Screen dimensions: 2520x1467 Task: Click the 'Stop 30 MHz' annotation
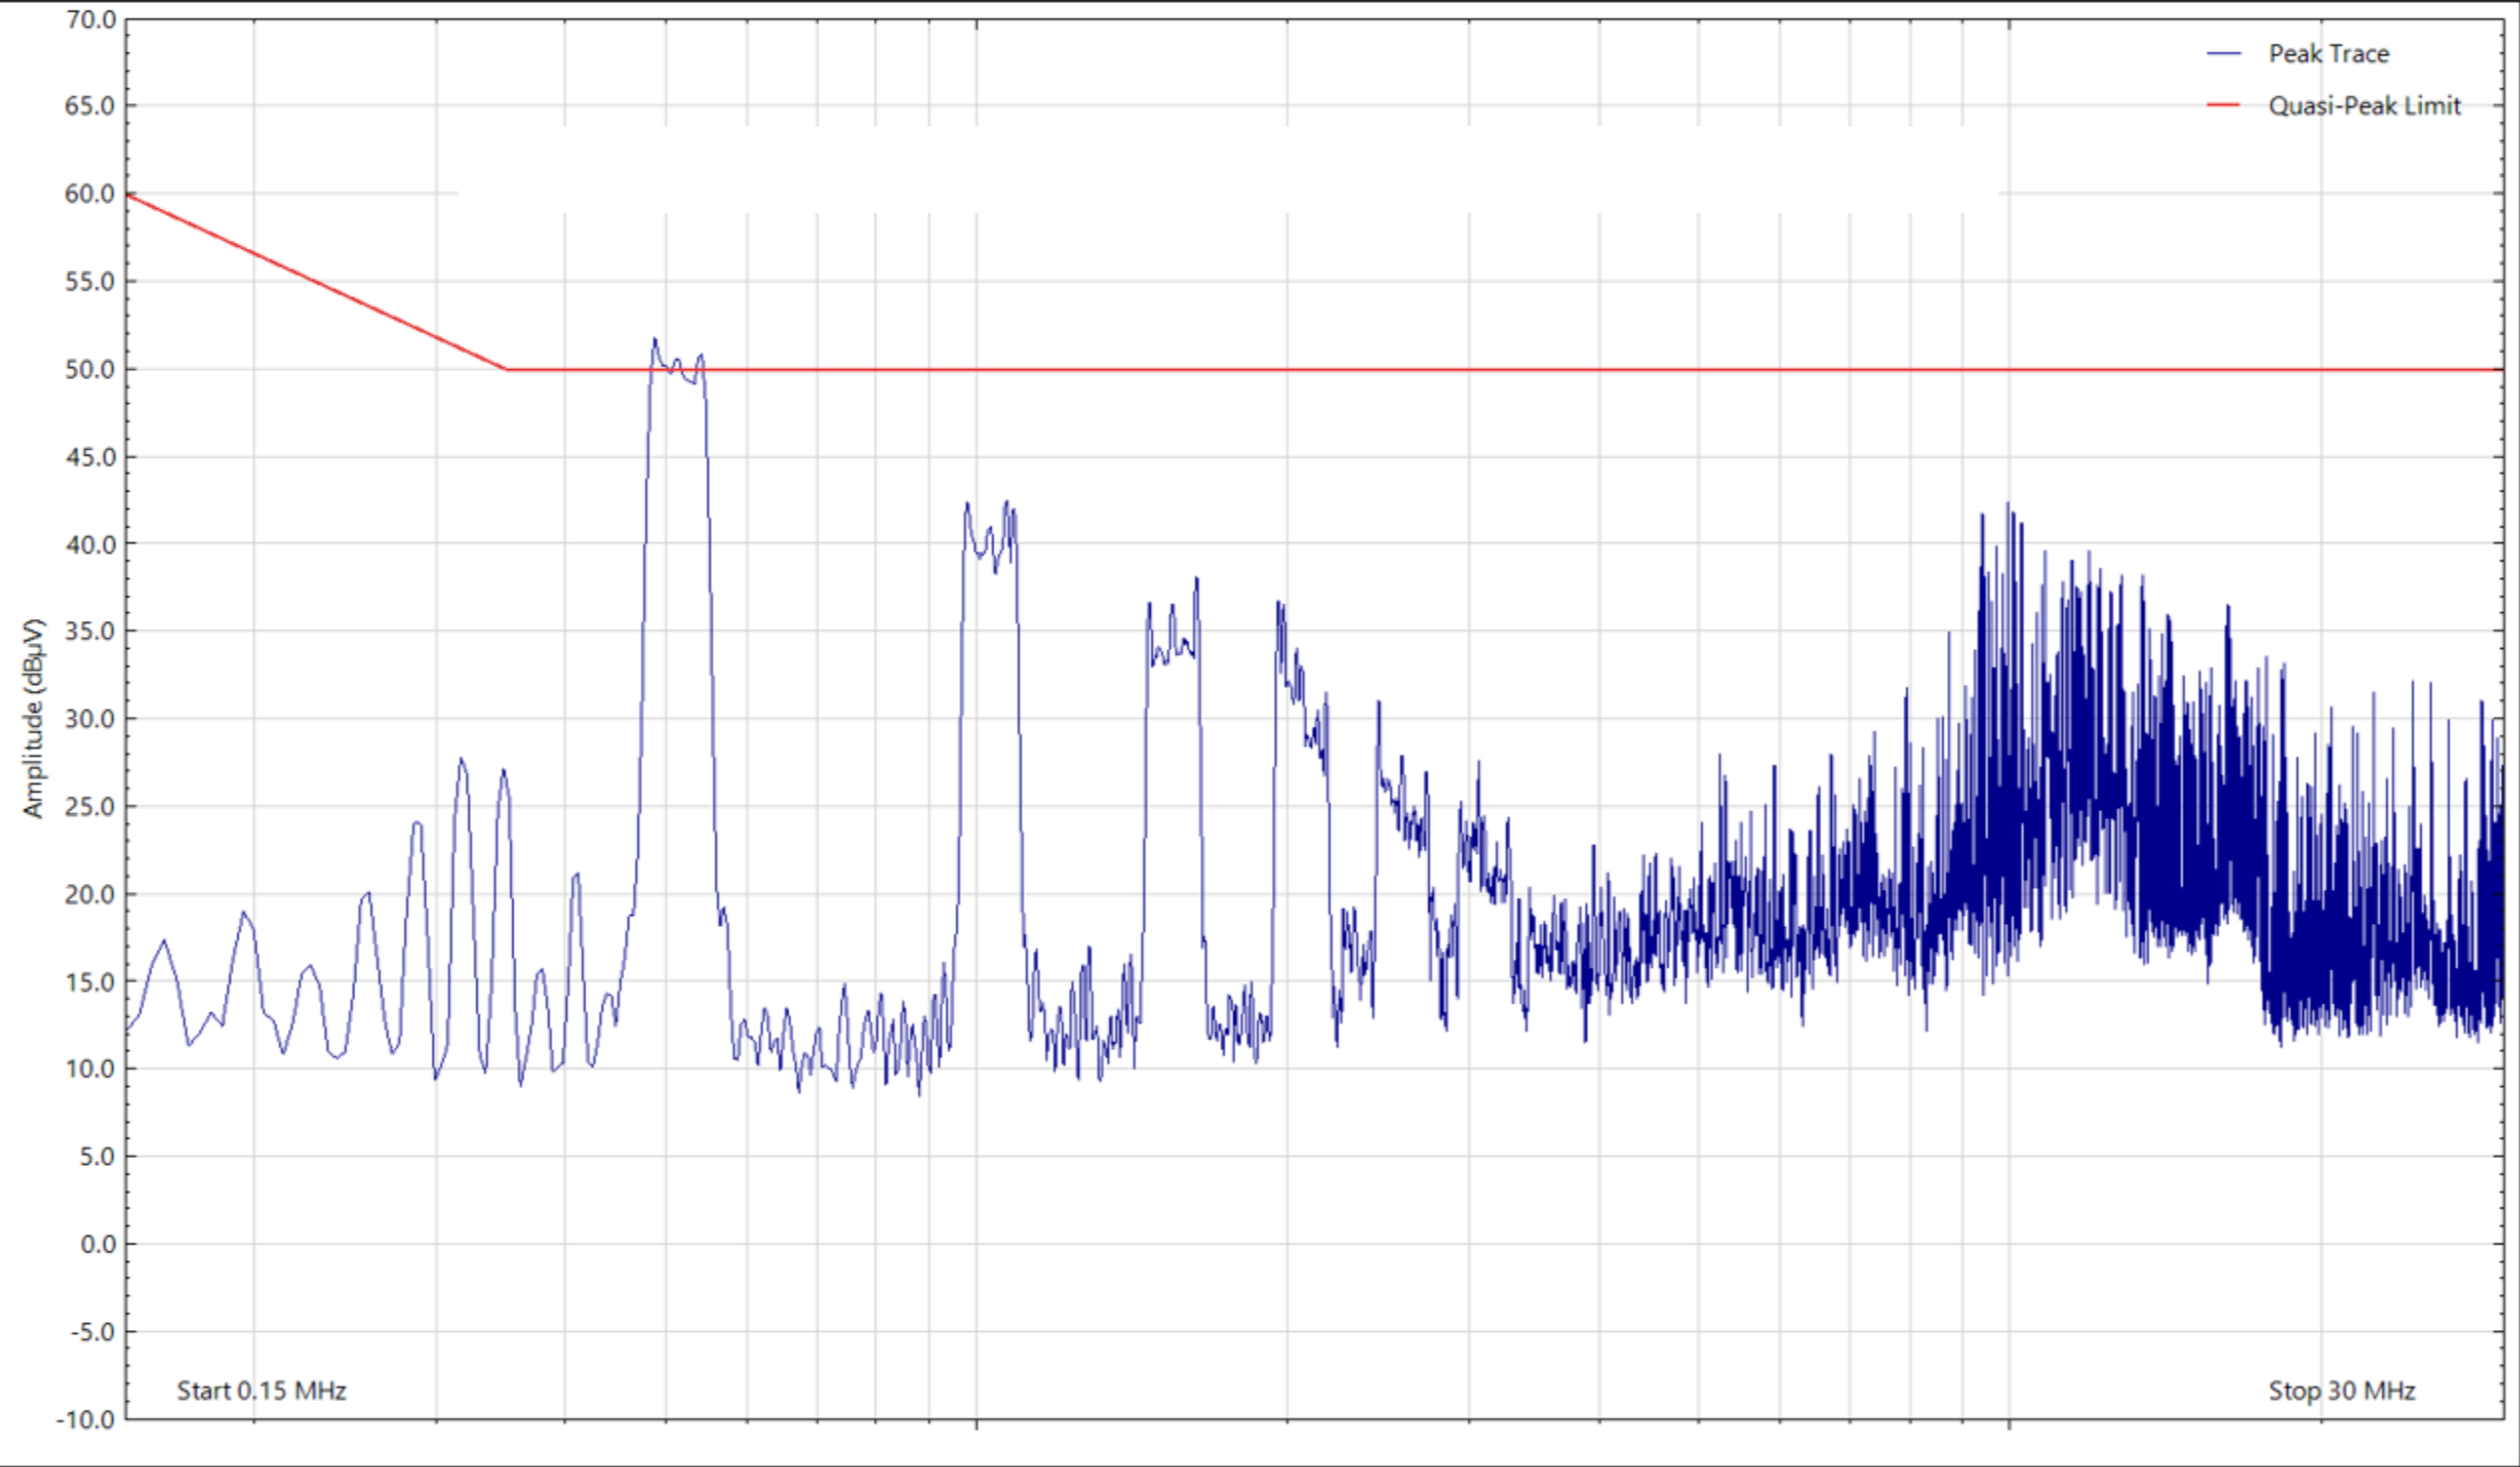(2341, 1391)
